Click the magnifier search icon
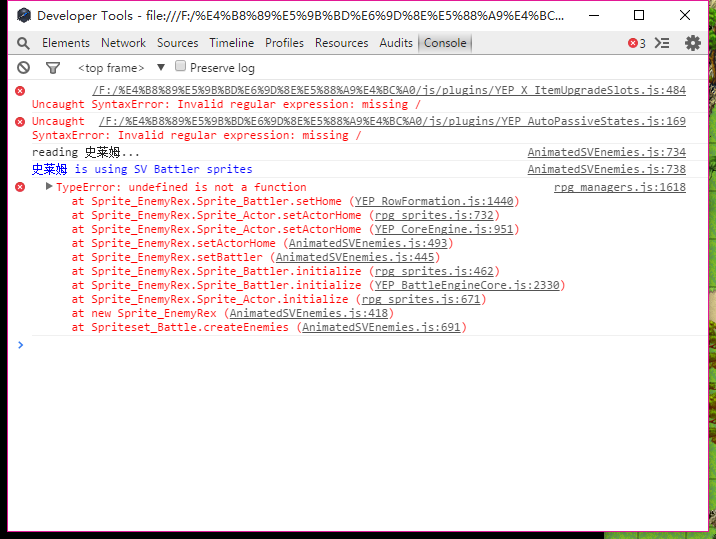 tap(23, 43)
